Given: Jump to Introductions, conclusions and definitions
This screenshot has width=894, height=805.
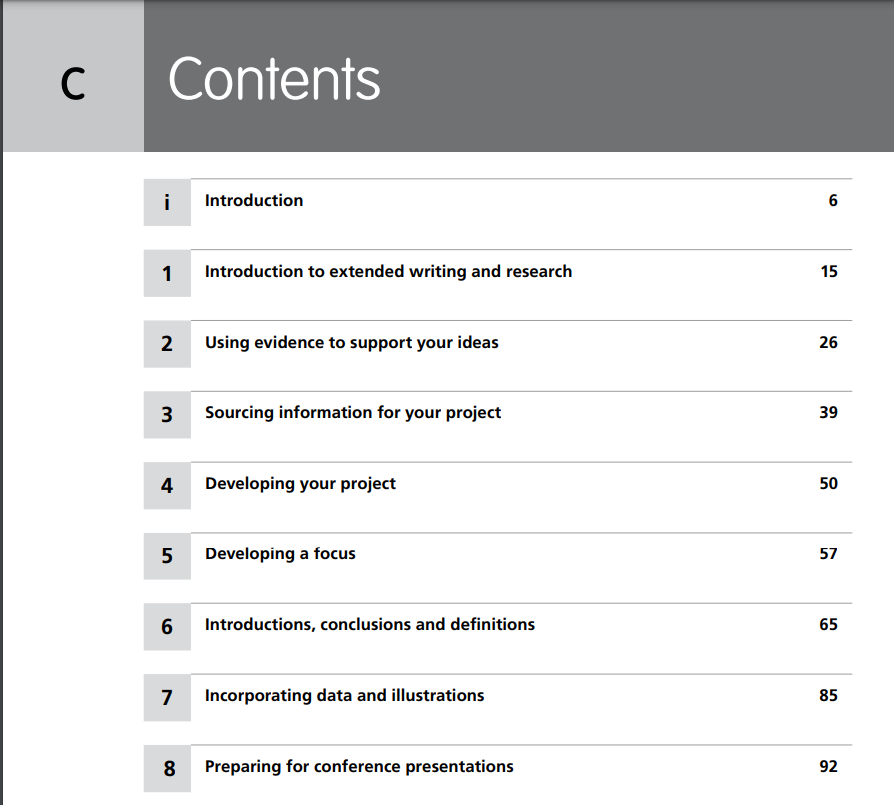Looking at the screenshot, I should point(369,625).
